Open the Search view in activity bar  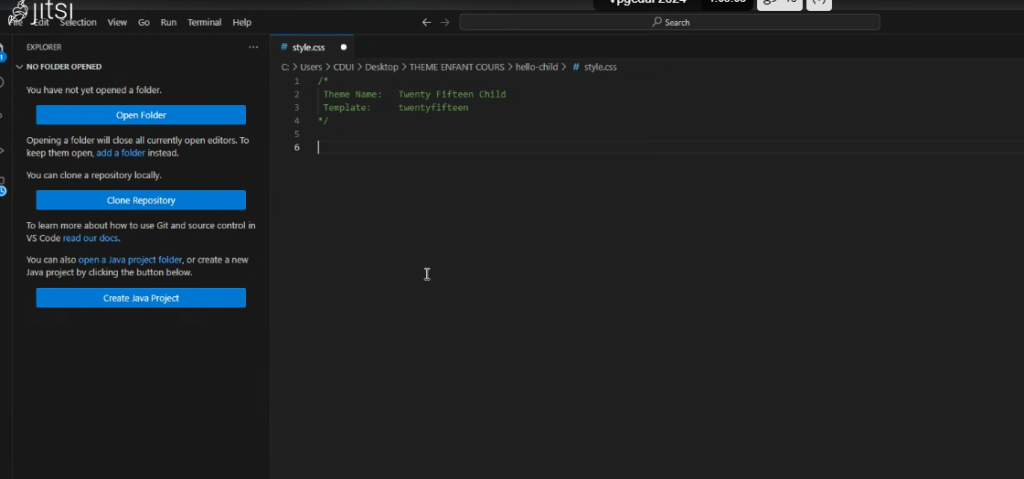pos(4,82)
